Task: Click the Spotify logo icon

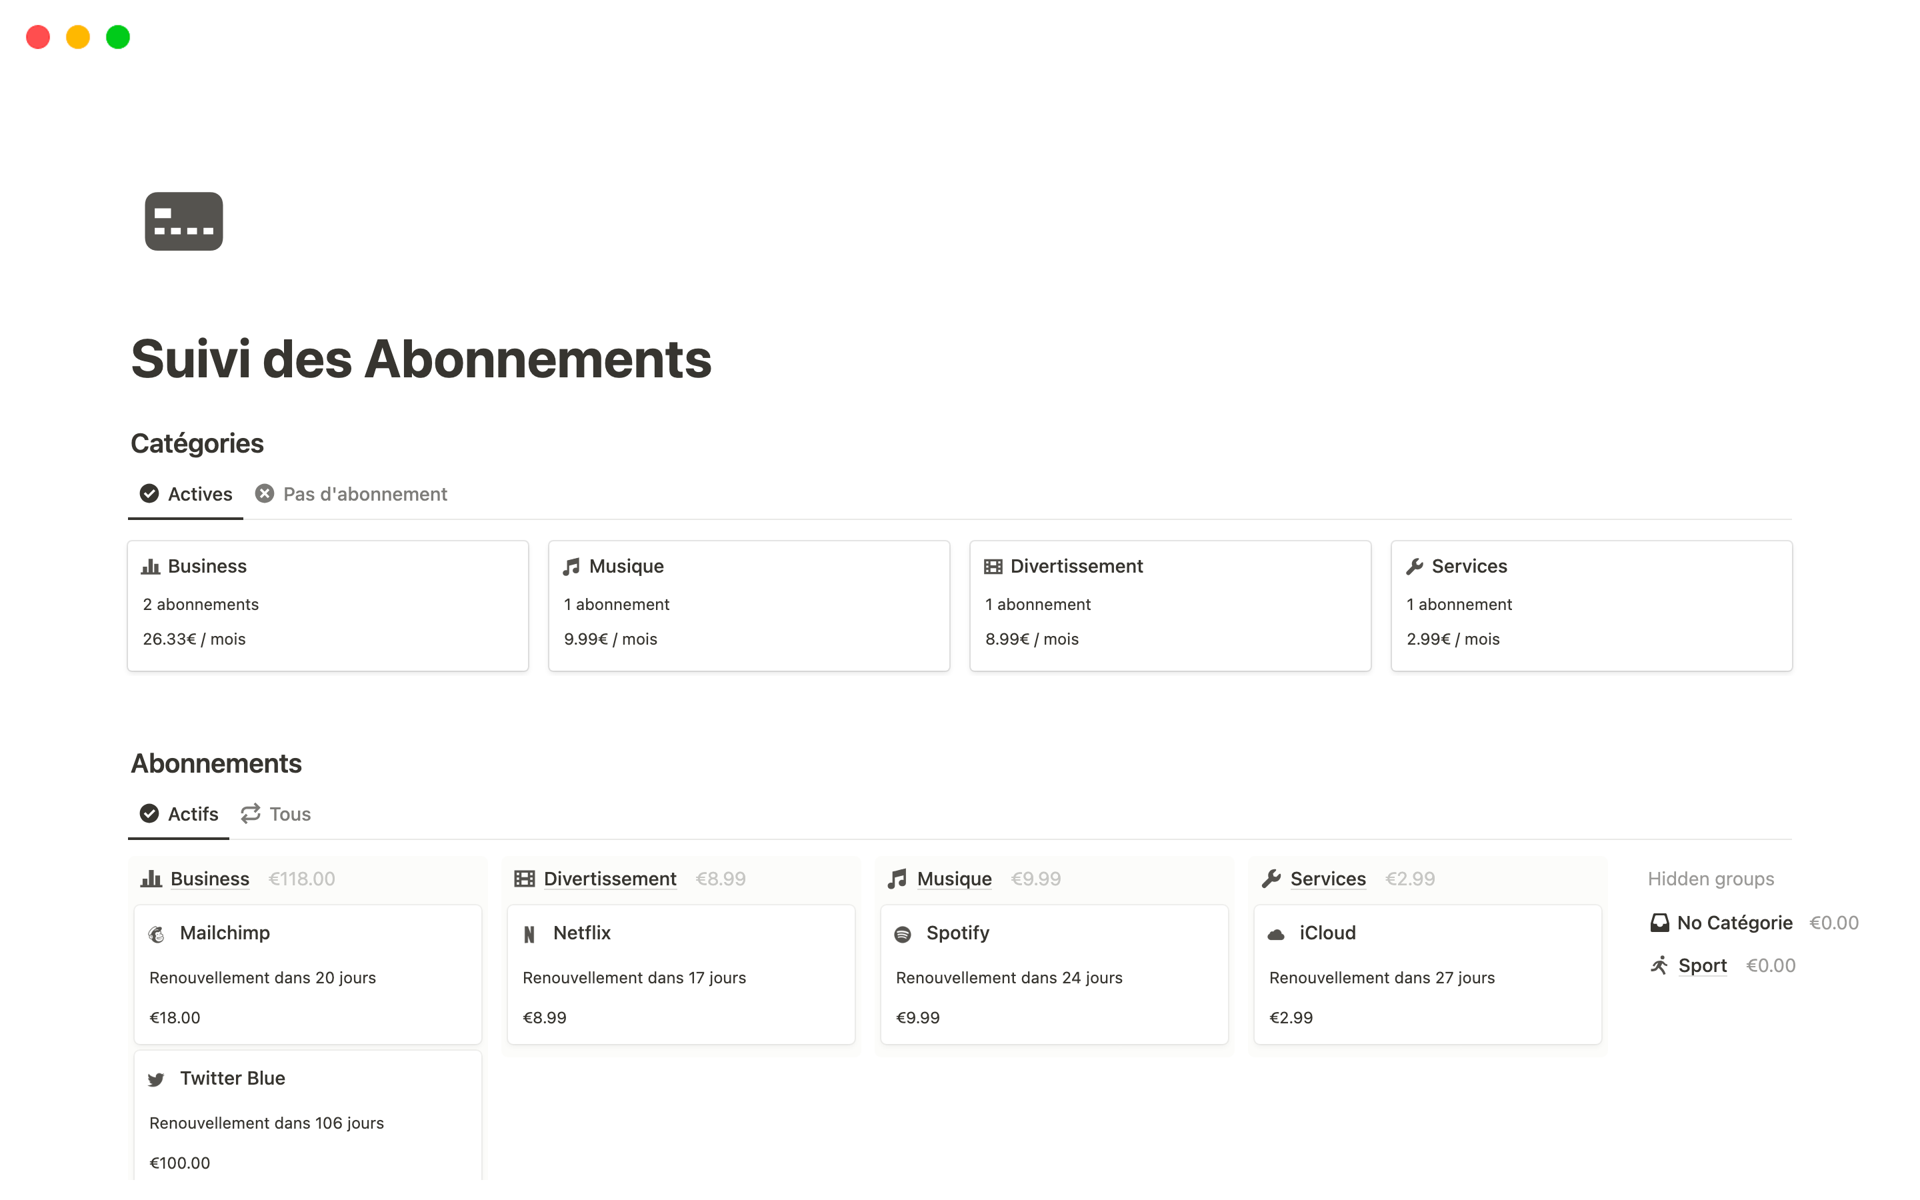Action: coord(903,934)
